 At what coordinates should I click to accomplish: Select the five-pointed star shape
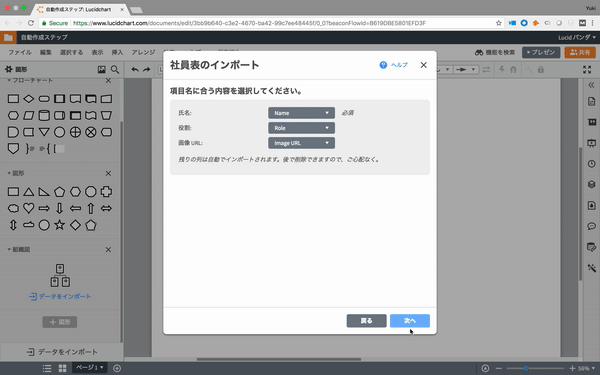pos(59,225)
